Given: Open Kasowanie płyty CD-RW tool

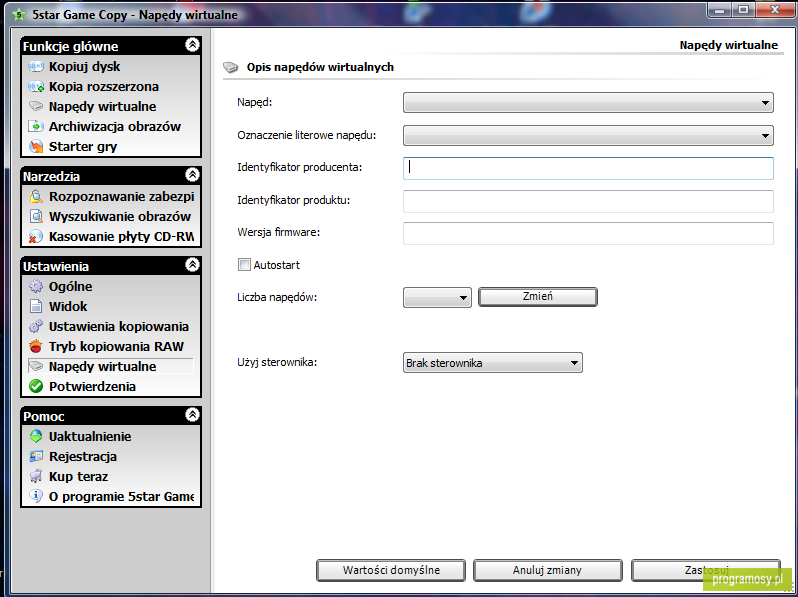Looking at the screenshot, I should [x=121, y=237].
